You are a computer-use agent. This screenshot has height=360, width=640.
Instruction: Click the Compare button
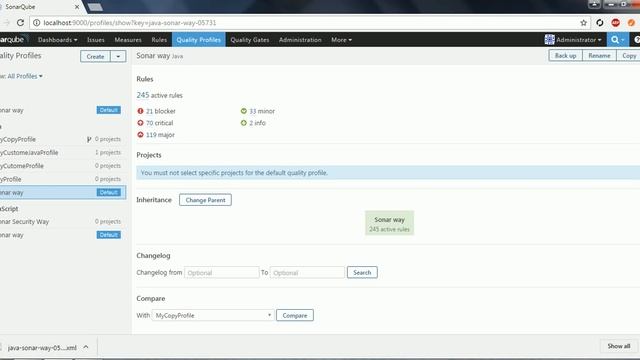click(x=295, y=315)
